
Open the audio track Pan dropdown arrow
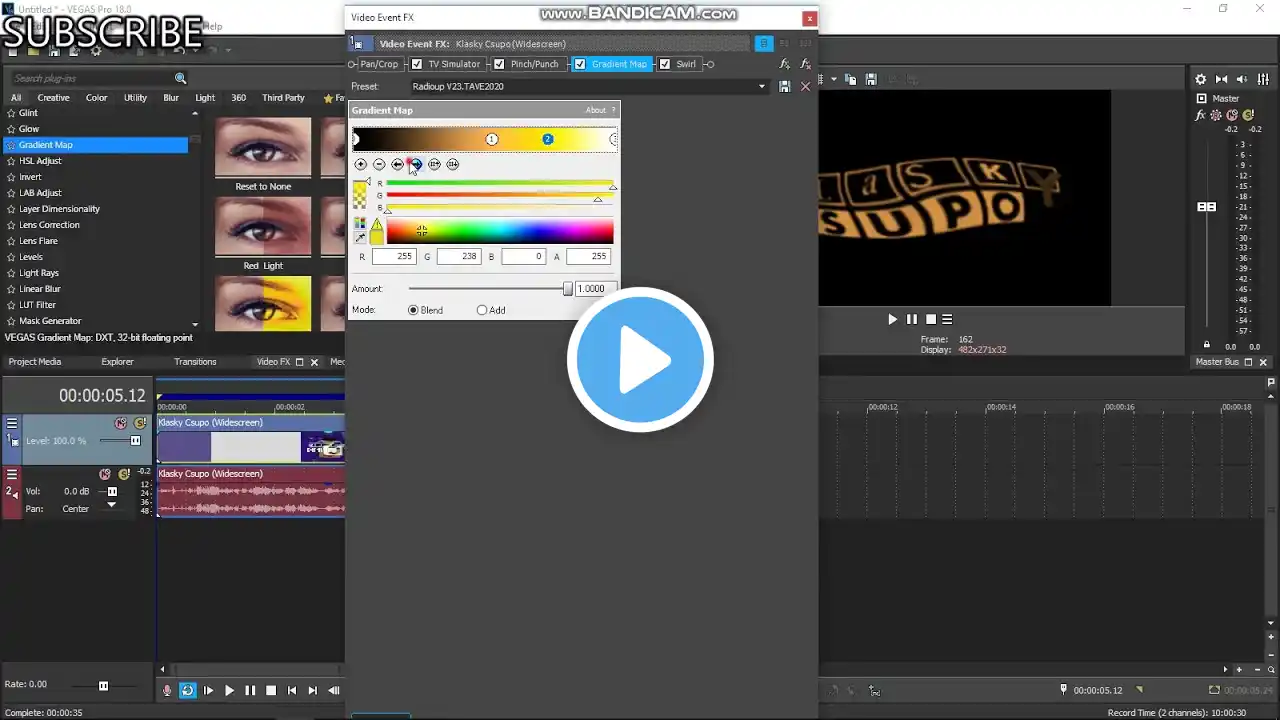[x=112, y=505]
